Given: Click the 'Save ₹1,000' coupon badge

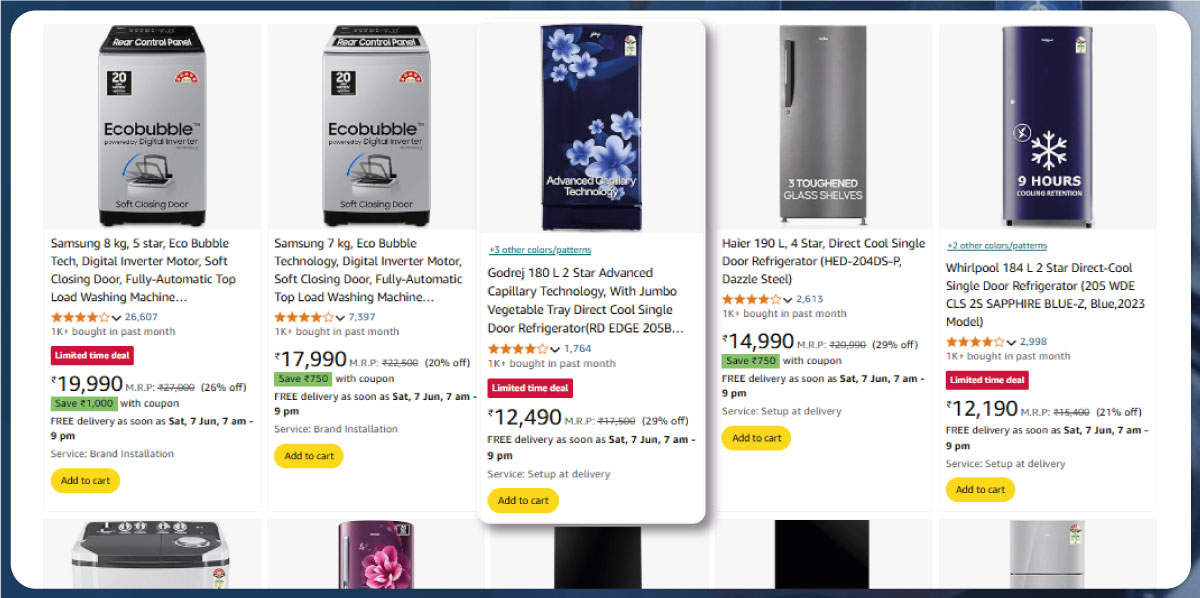Looking at the screenshot, I should [83, 403].
